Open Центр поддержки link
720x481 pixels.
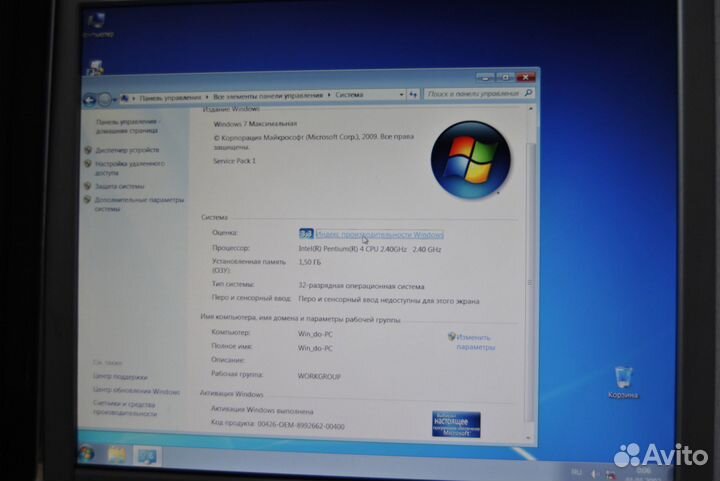[x=120, y=377]
